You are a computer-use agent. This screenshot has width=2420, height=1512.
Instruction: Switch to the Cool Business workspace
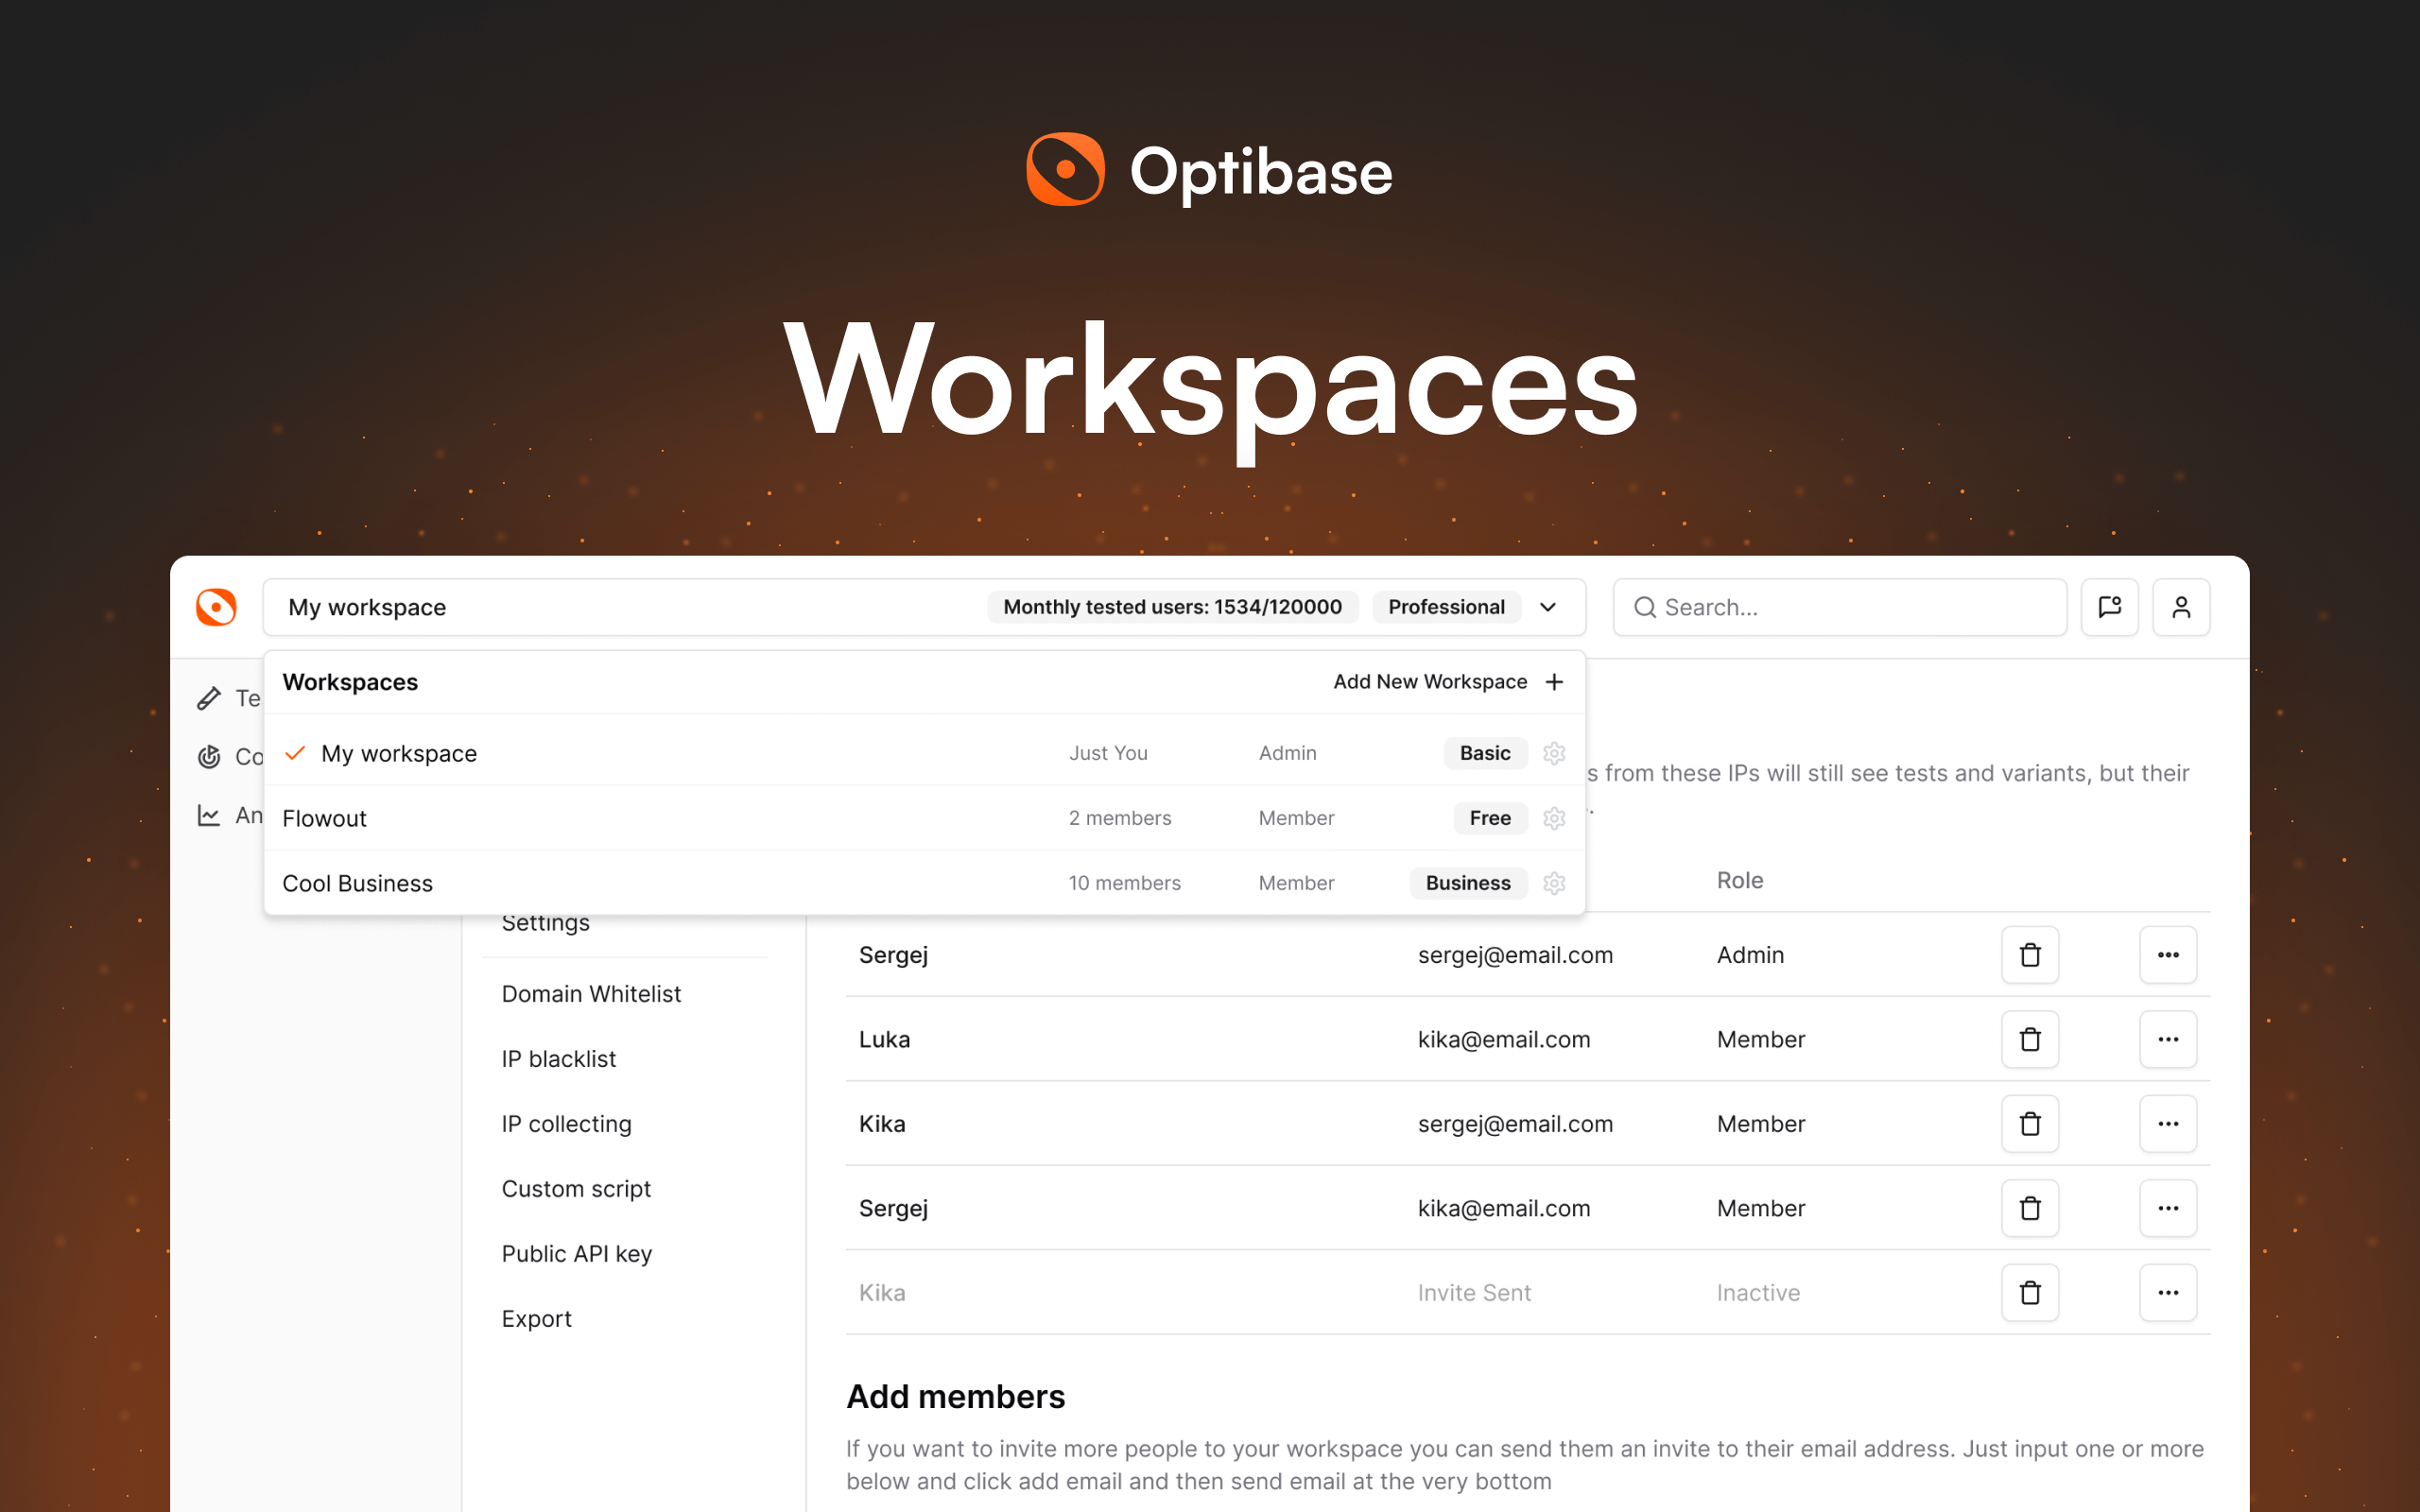coord(925,883)
